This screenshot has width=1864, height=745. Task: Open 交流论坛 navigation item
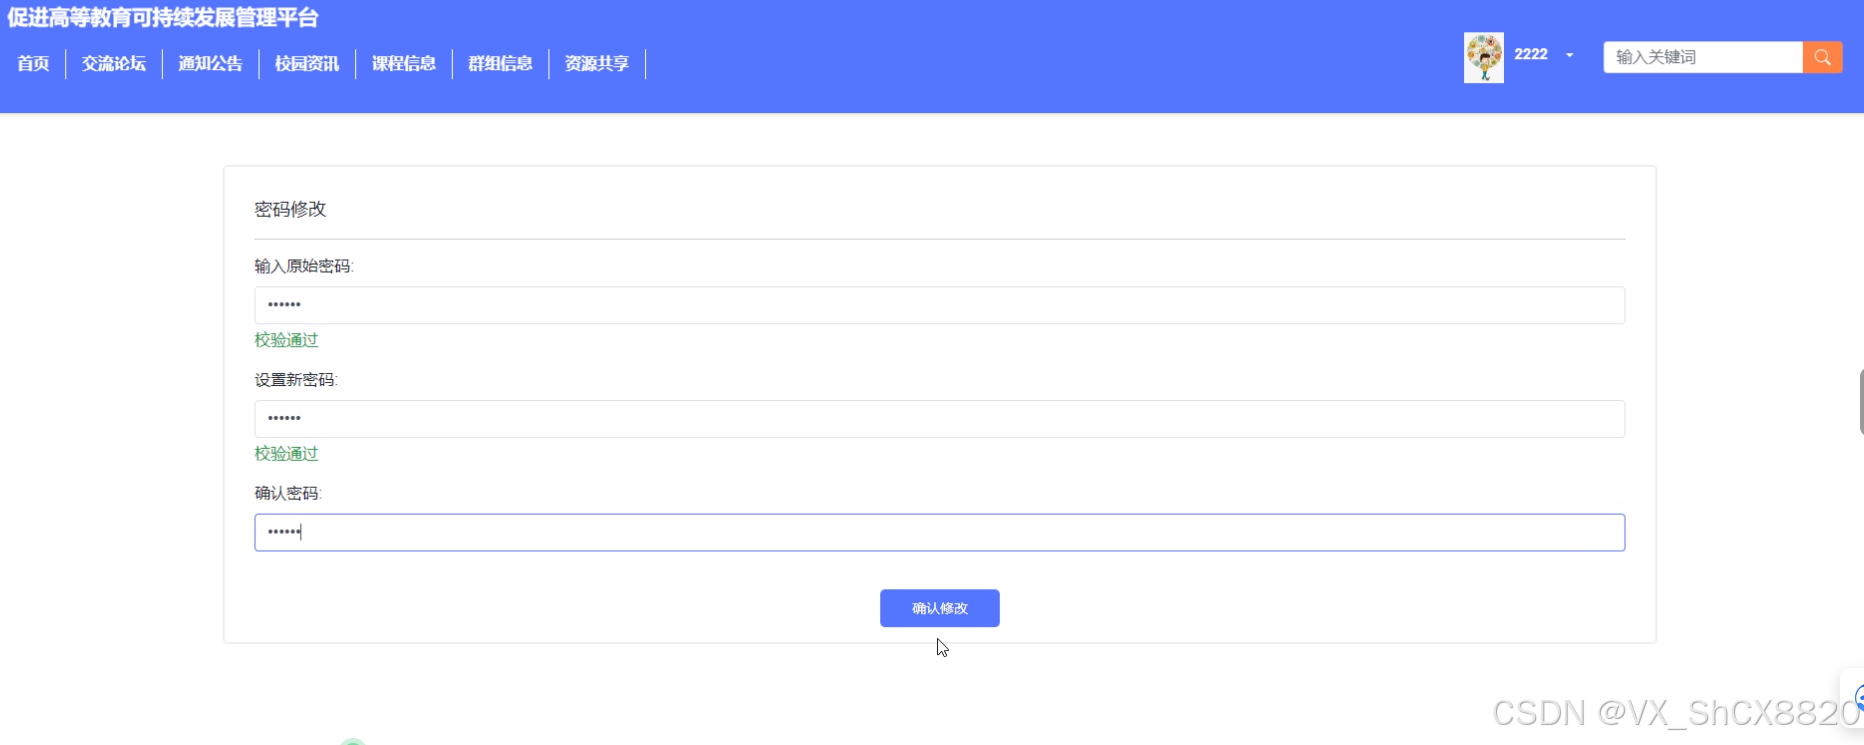(114, 64)
